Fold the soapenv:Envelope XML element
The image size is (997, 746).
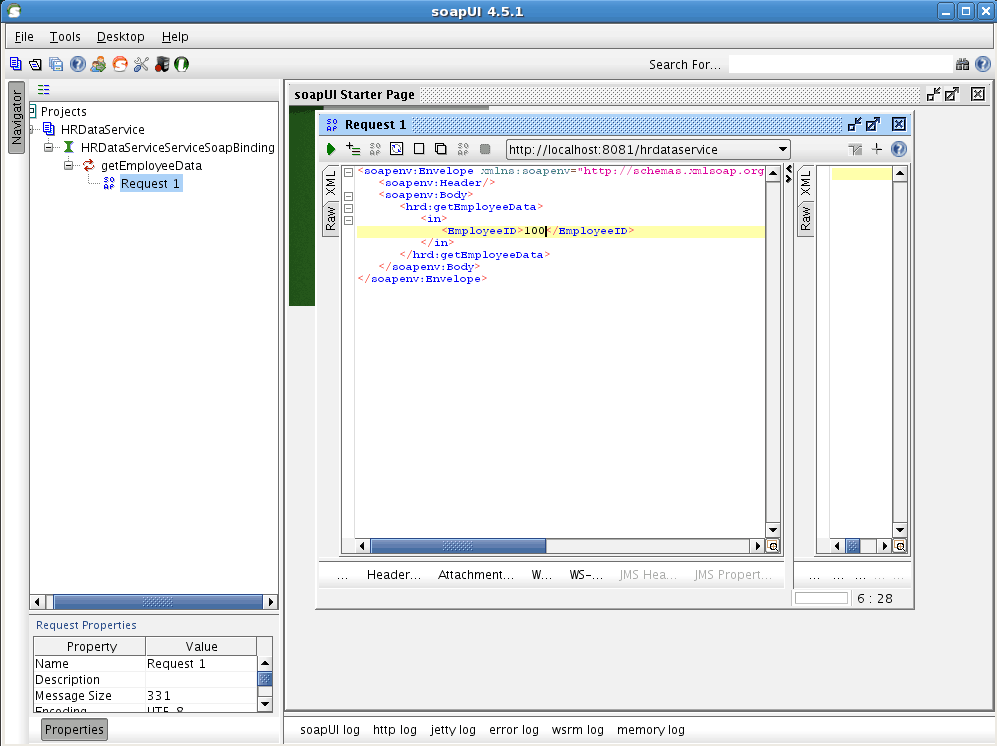click(348, 172)
